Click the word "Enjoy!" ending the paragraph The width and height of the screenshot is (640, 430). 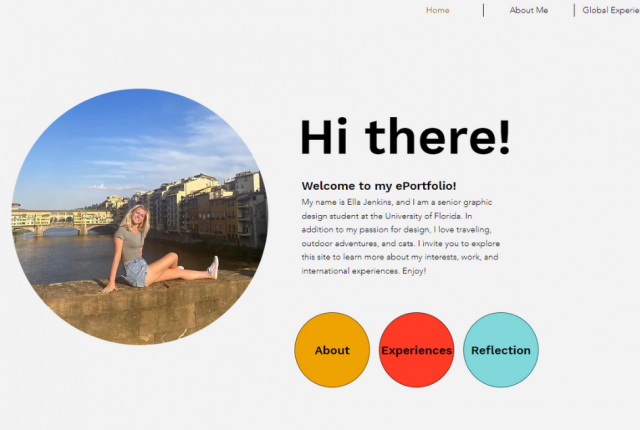pyautogui.click(x=414, y=270)
